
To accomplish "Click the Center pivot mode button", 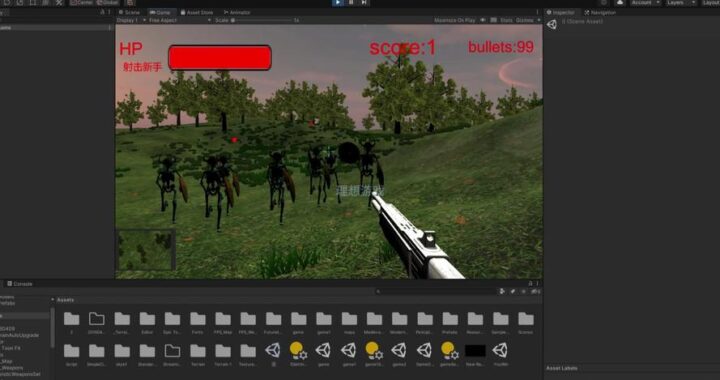I will click(x=82, y=2).
